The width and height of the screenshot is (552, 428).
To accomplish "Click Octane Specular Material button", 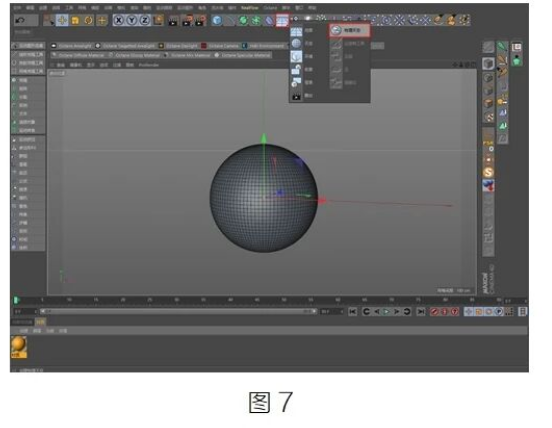I will click(x=243, y=55).
